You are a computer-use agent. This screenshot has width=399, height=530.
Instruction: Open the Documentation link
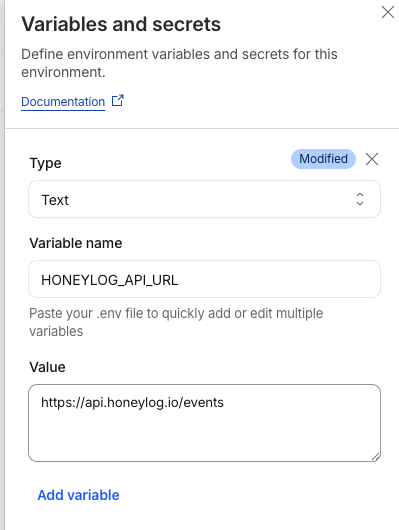point(63,101)
